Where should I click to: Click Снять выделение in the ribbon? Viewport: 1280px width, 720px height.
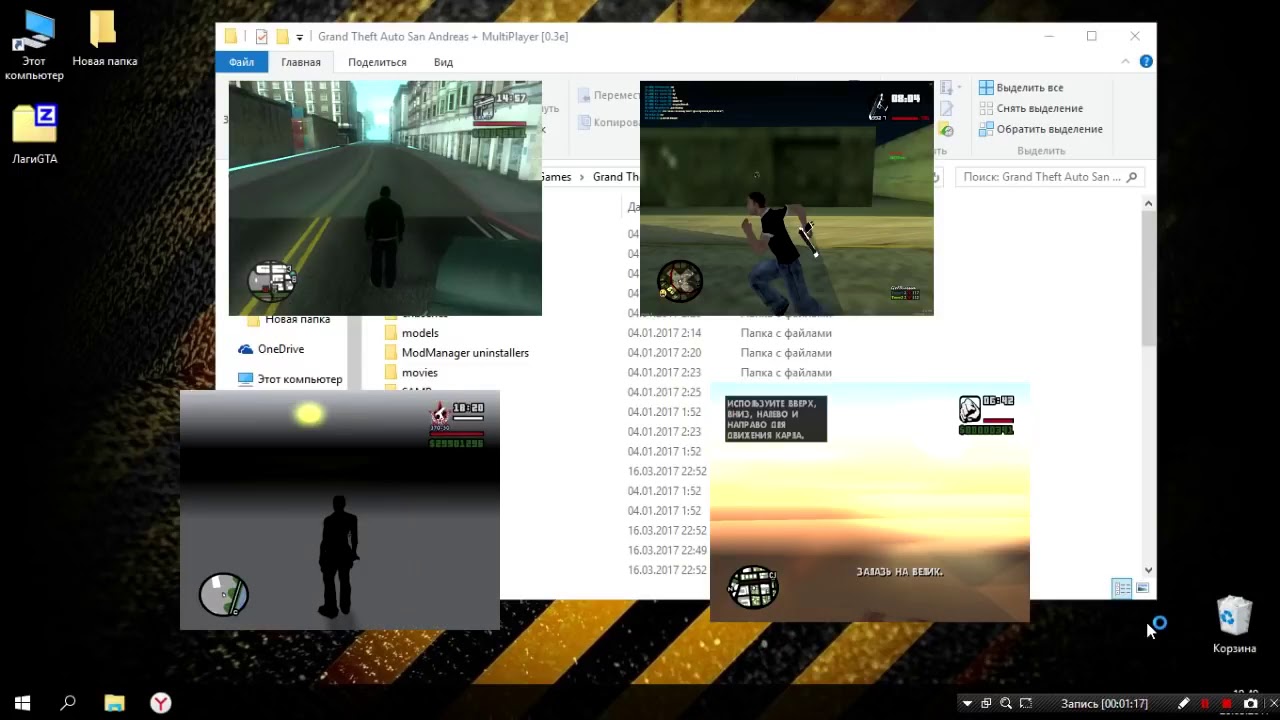point(1030,108)
